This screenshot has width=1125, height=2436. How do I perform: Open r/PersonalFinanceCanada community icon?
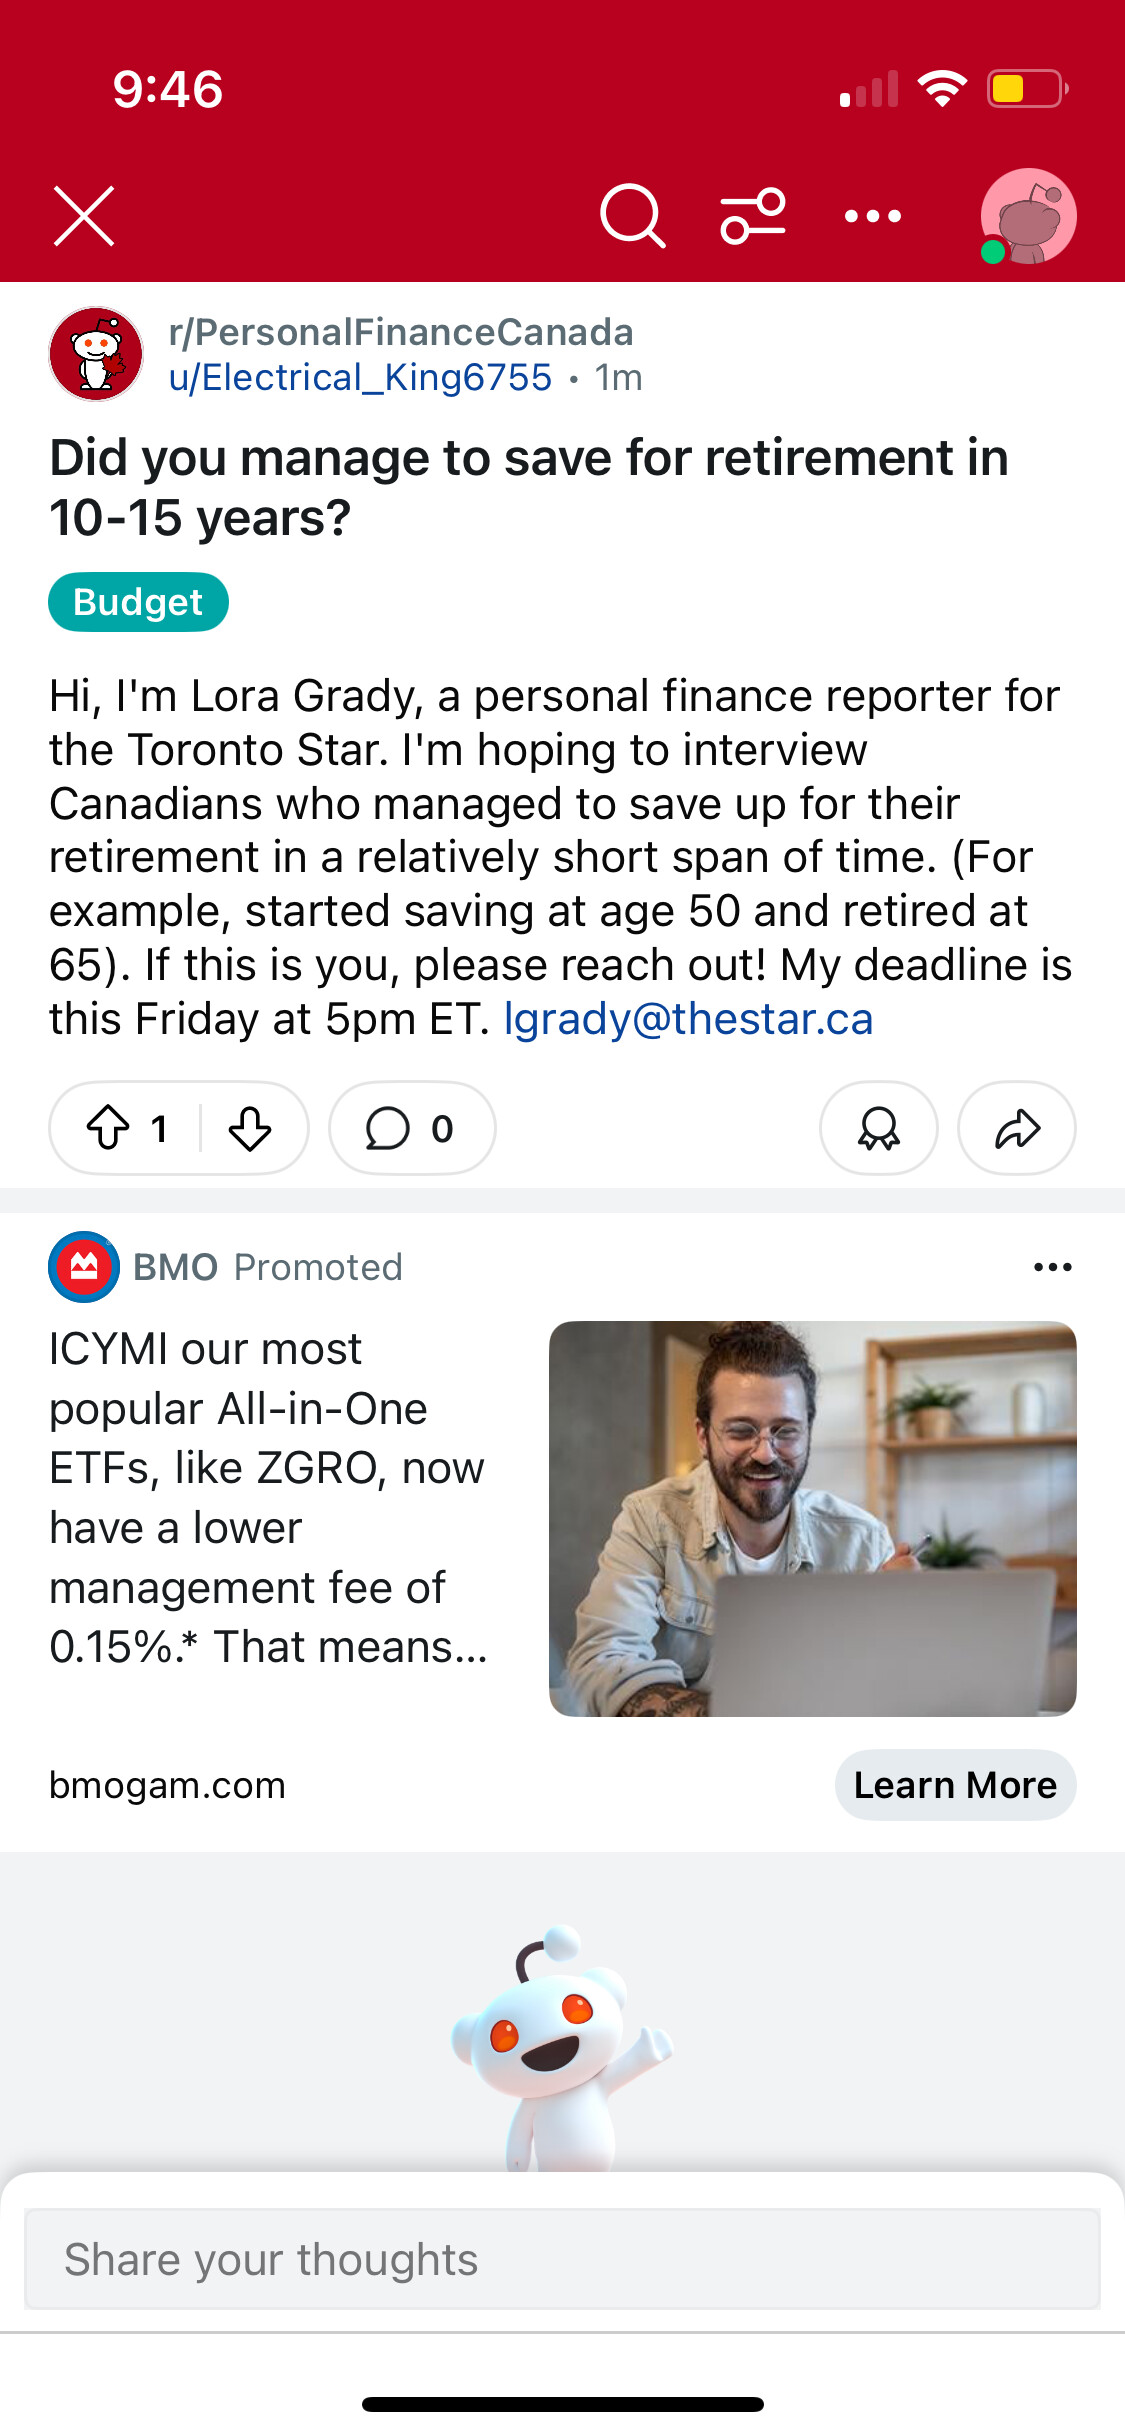96,354
